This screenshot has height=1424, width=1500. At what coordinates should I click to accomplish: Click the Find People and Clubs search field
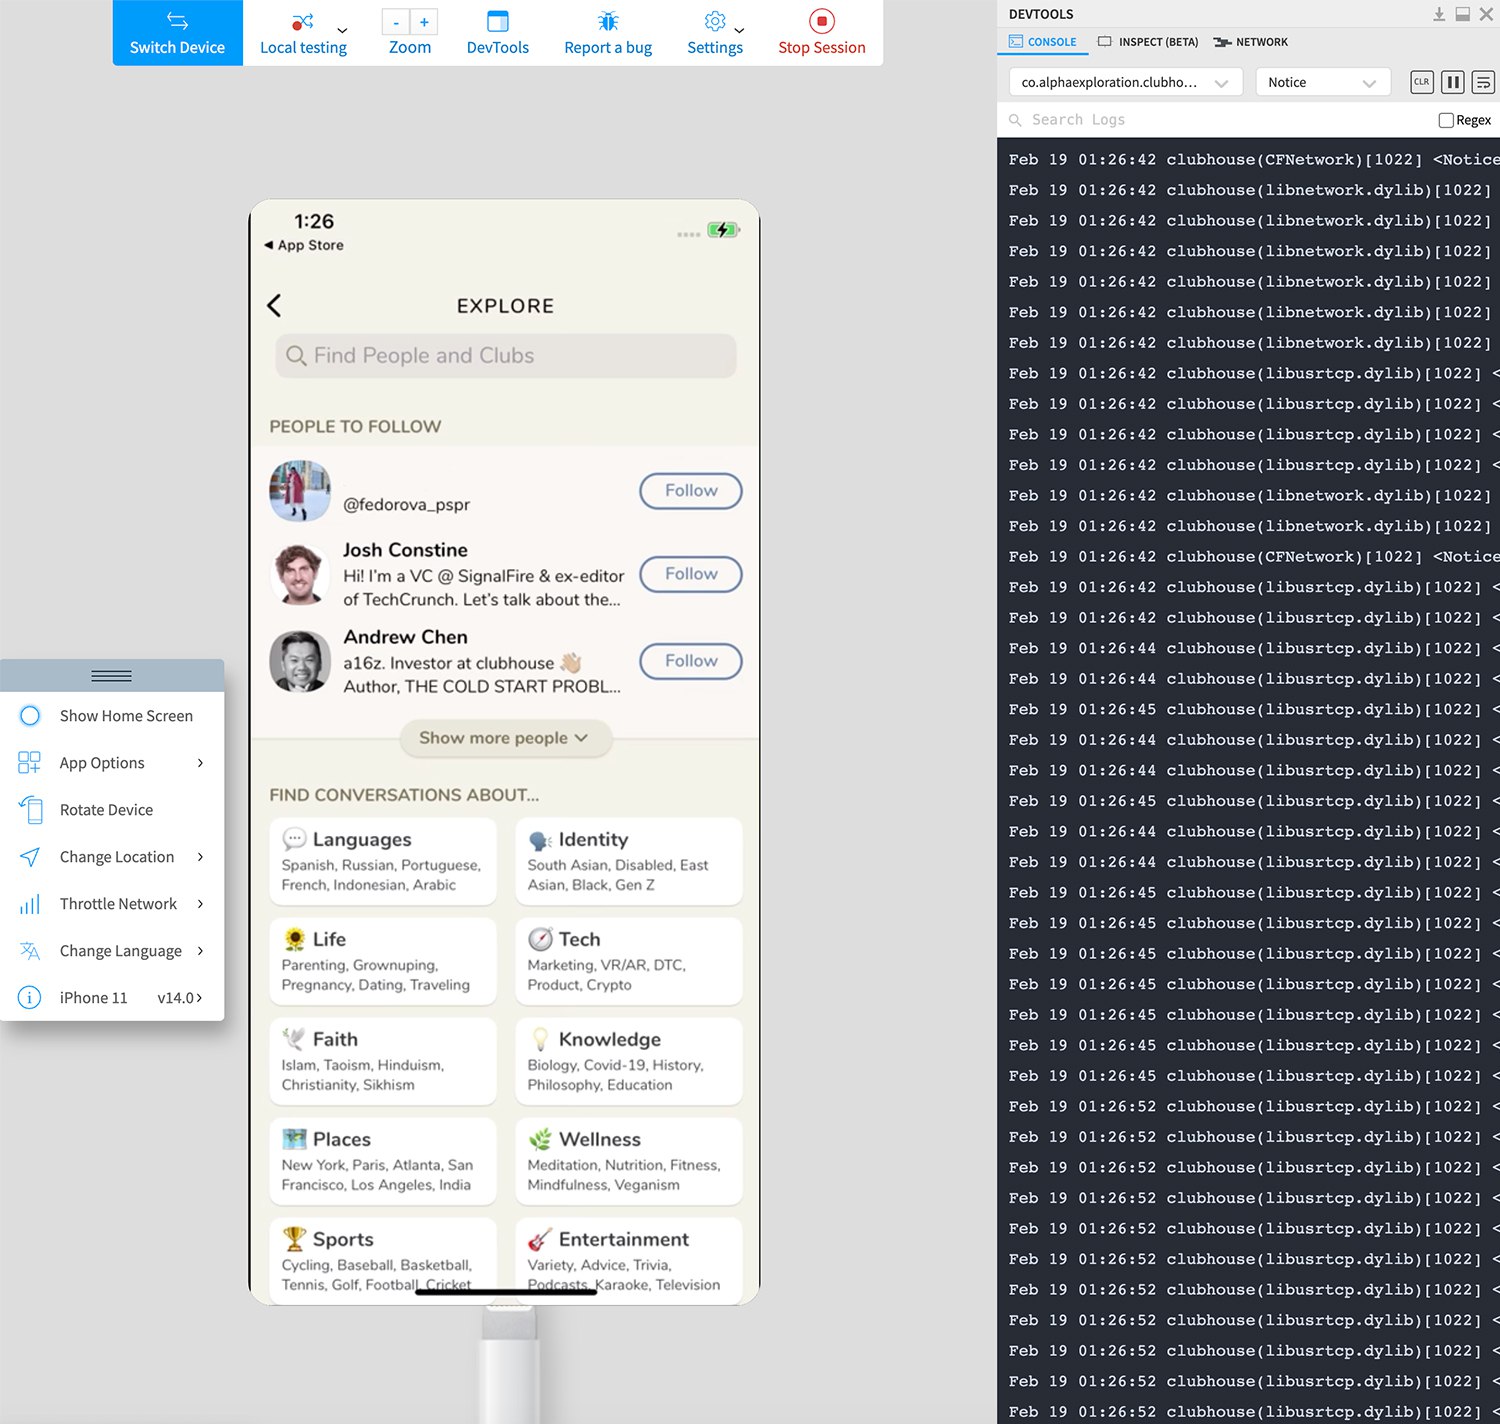[x=506, y=356]
